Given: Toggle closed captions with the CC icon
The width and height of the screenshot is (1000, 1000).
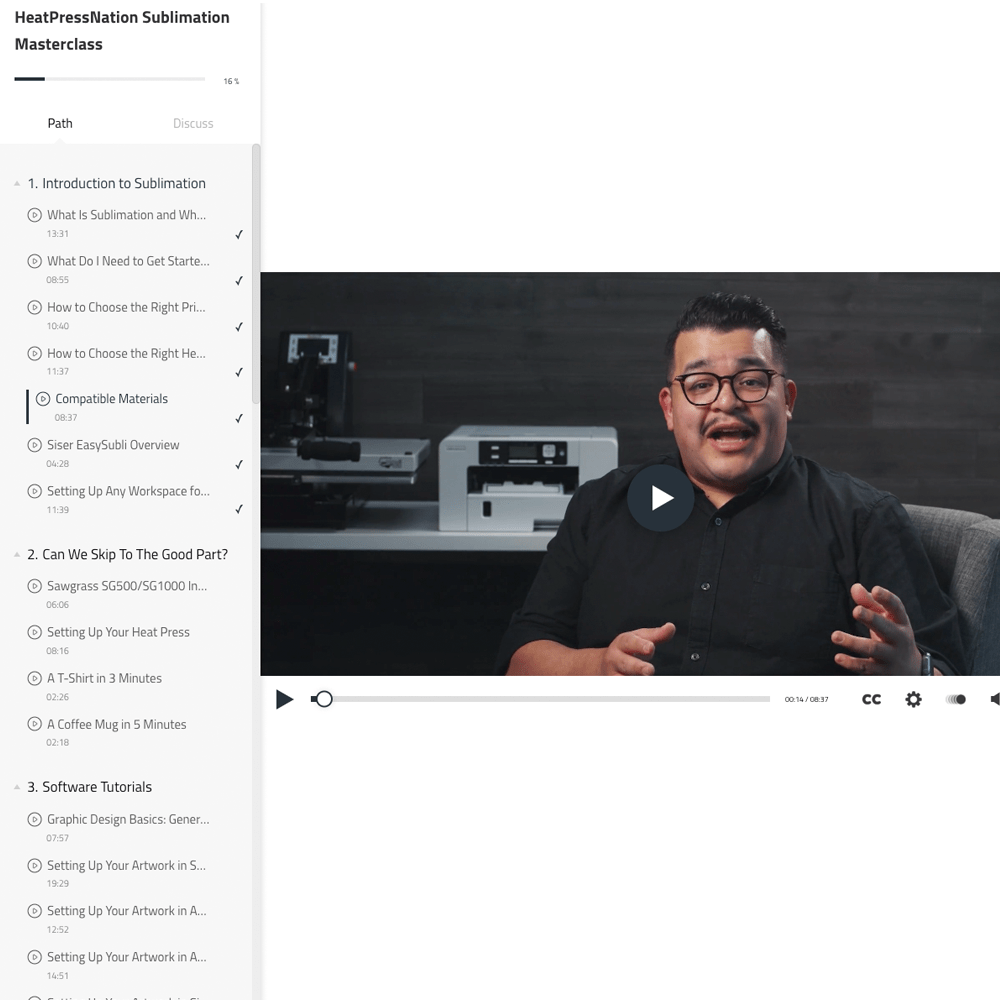Looking at the screenshot, I should (871, 699).
